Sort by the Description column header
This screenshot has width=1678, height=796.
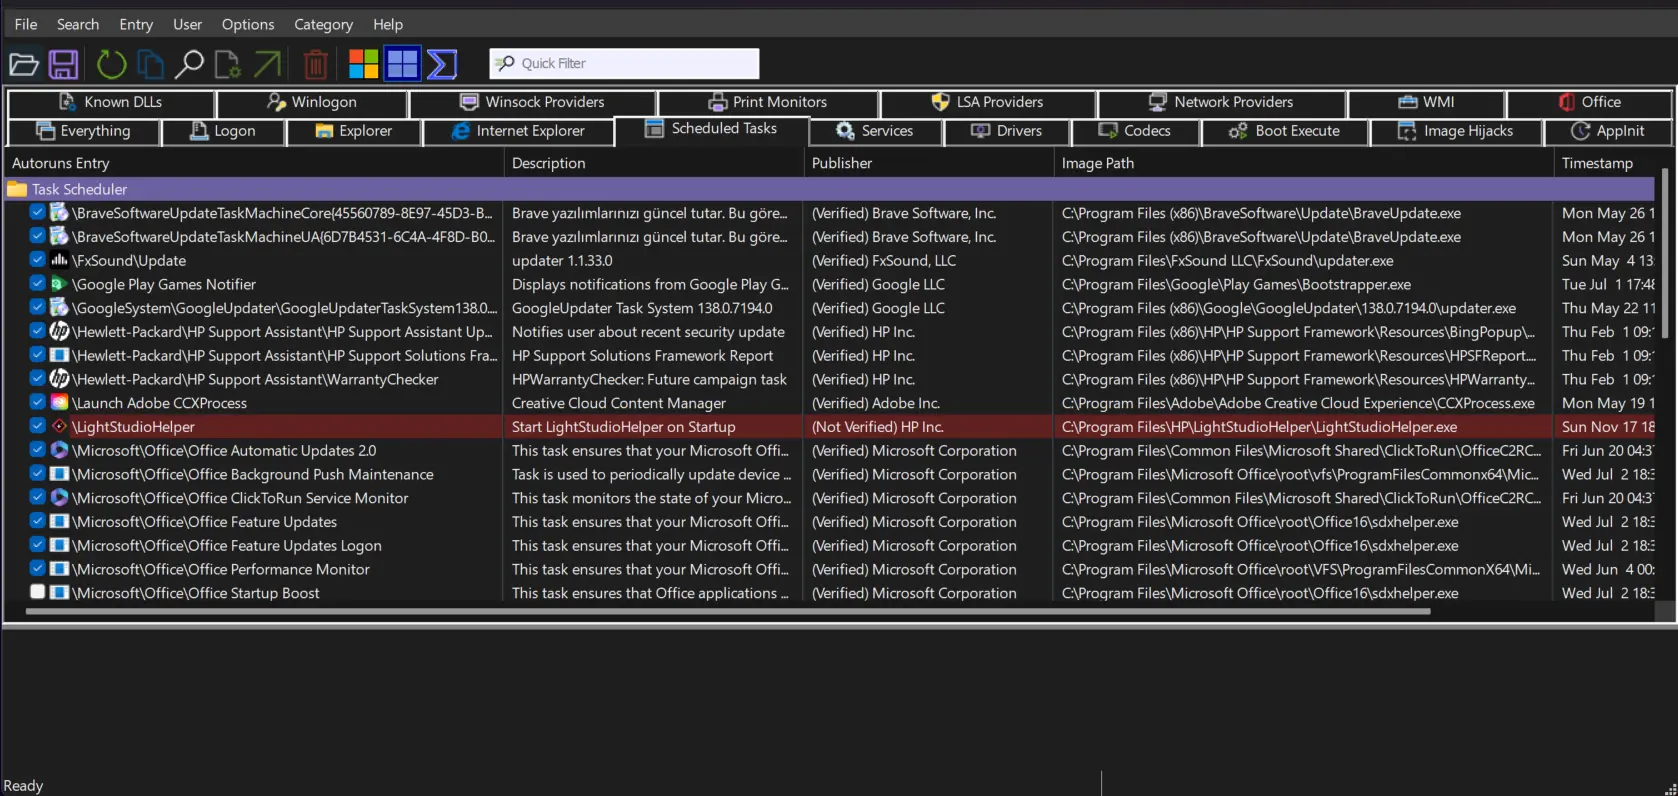pos(654,163)
